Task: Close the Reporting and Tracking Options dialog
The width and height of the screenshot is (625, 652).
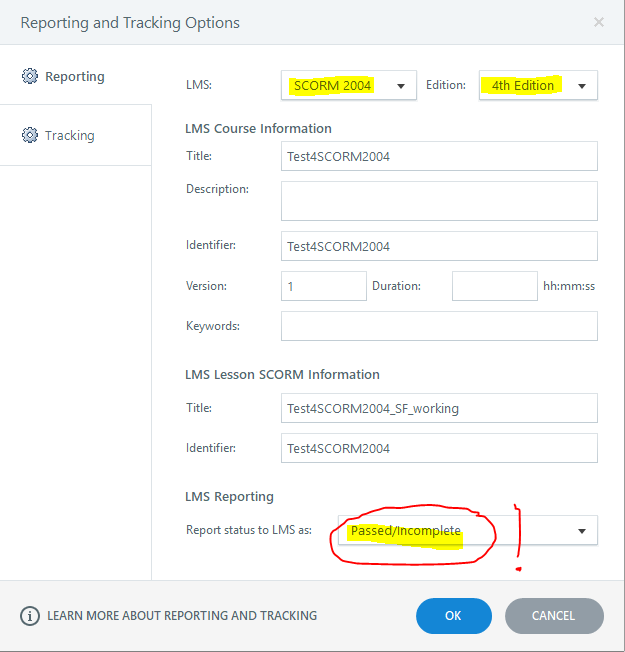Action: click(598, 22)
